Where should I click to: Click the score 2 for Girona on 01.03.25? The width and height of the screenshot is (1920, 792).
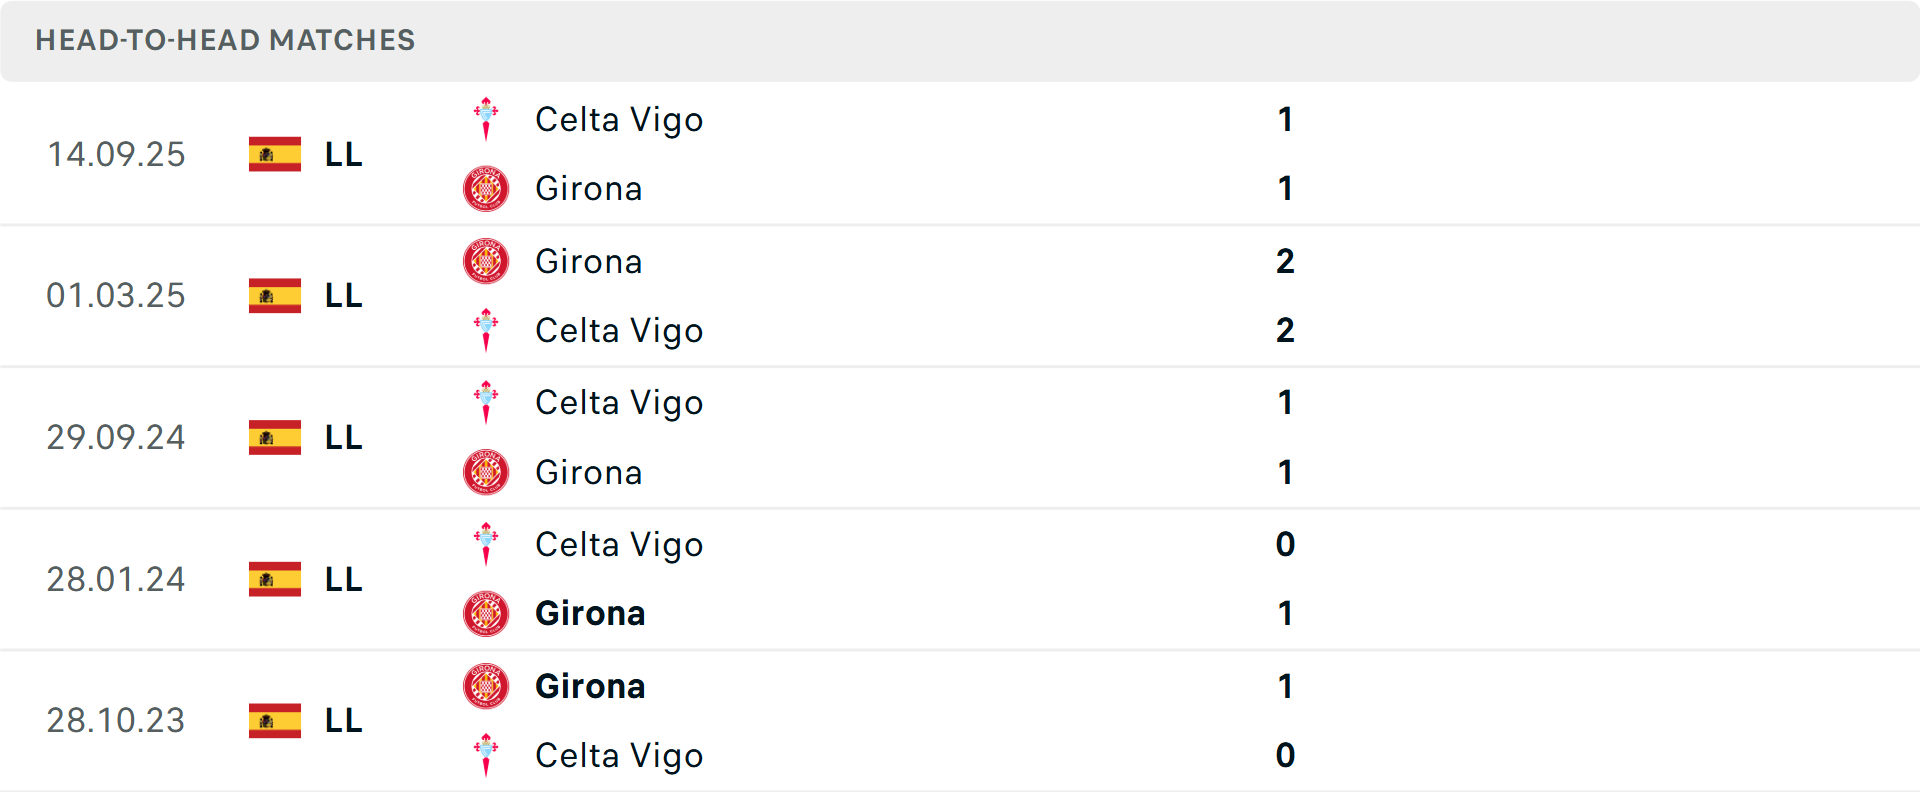pyautogui.click(x=1285, y=260)
